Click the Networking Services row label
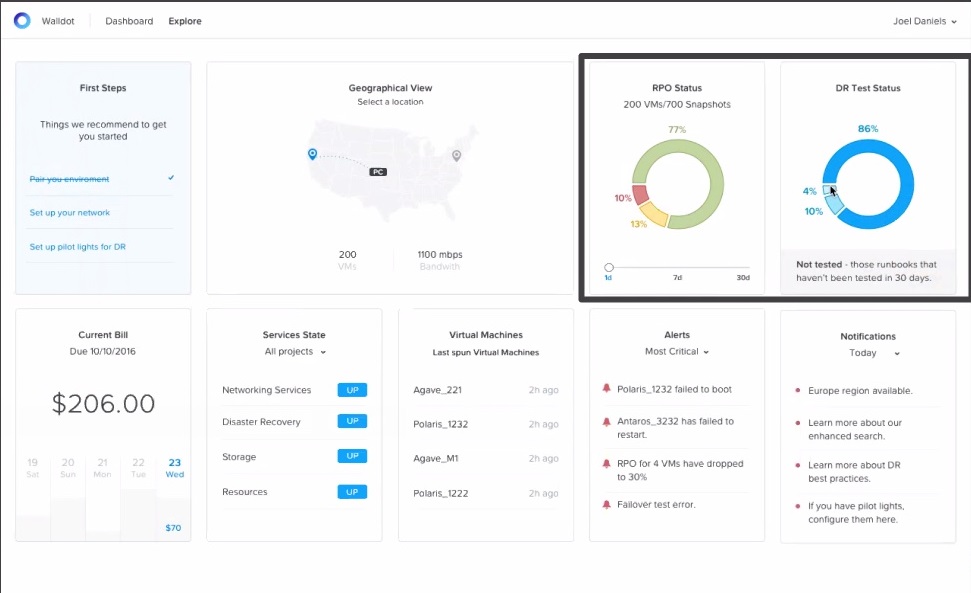Screen dimensions: 971x593 pos(266,390)
